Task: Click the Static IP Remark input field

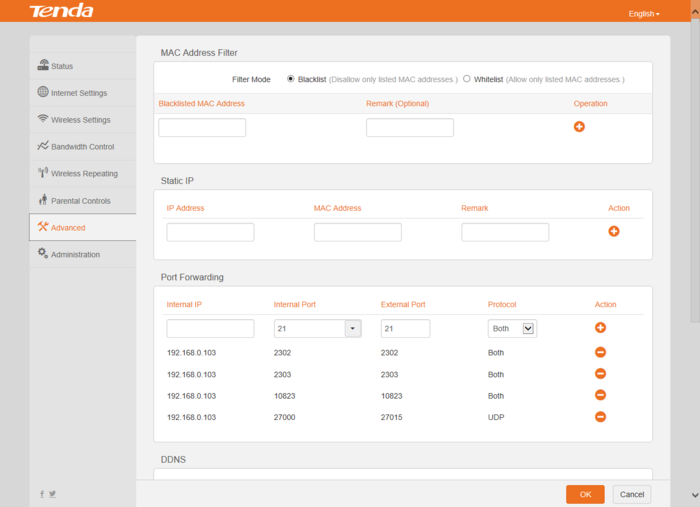Action: point(505,232)
